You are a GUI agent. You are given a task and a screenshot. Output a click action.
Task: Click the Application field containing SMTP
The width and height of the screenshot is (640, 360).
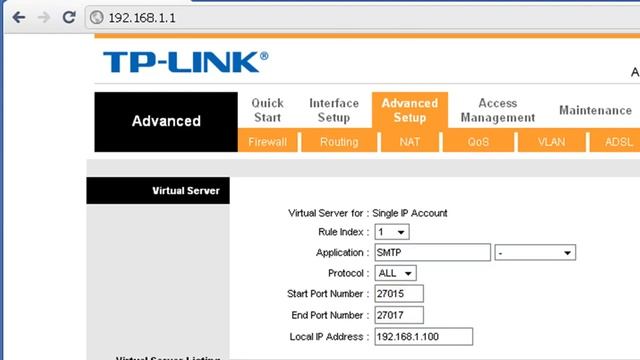coord(433,253)
